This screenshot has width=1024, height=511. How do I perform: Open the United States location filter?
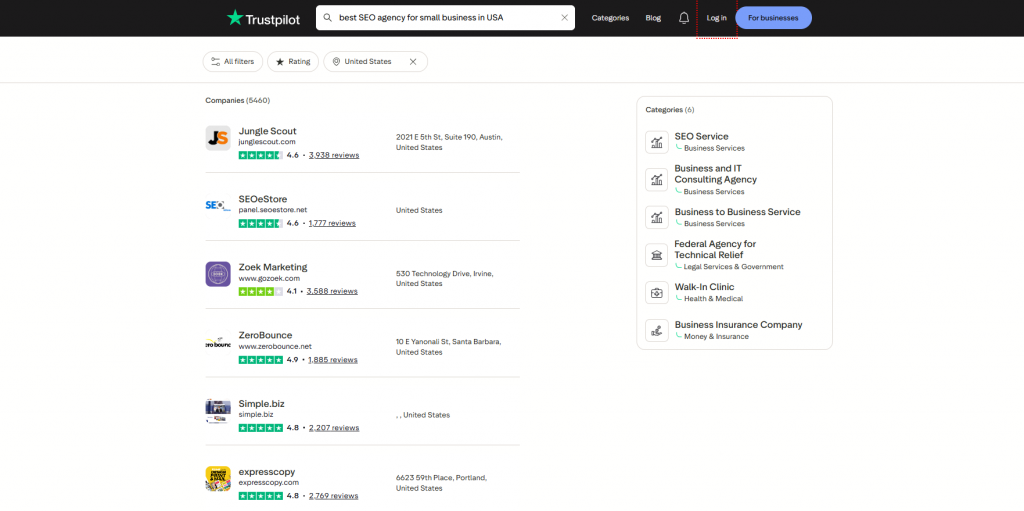368,61
